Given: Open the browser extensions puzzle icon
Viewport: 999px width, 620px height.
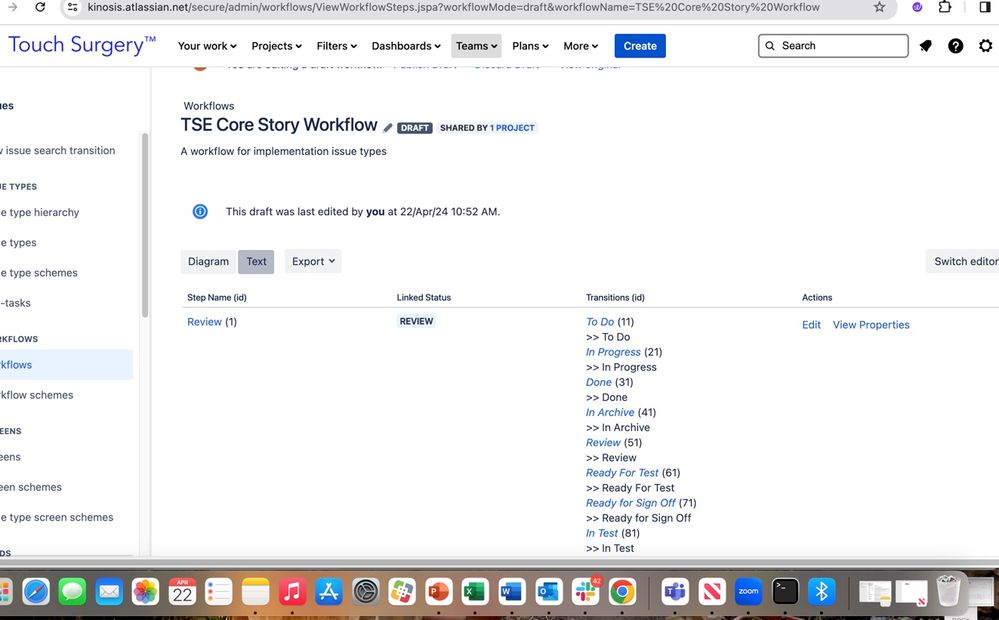Looking at the screenshot, I should 945,7.
